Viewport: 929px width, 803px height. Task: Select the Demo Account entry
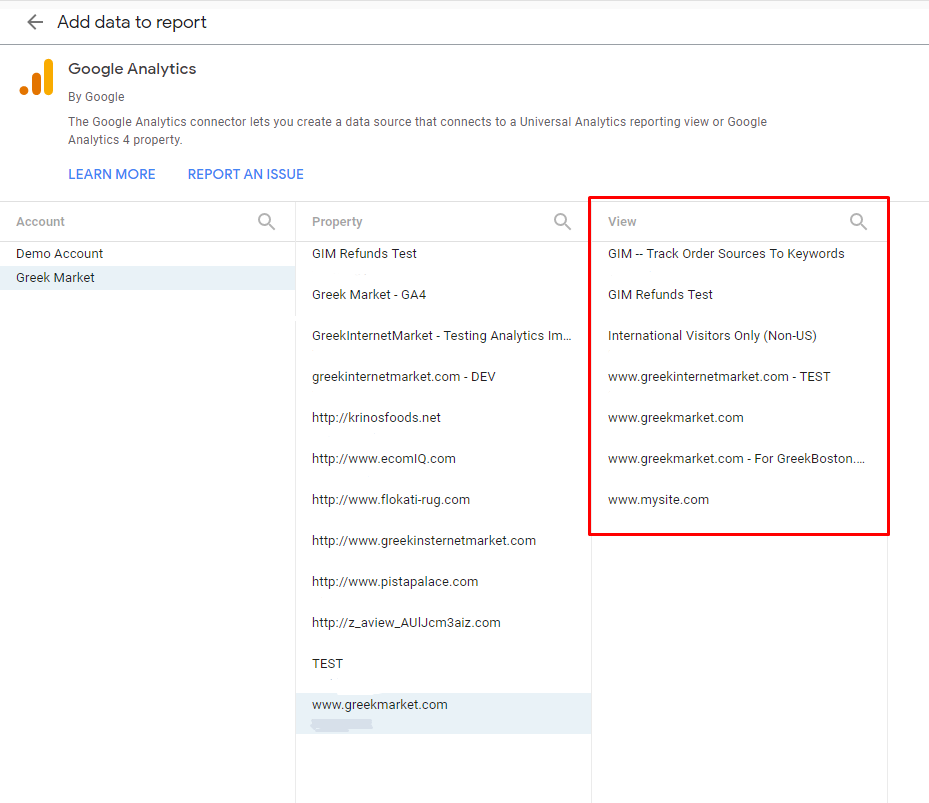(x=60, y=254)
